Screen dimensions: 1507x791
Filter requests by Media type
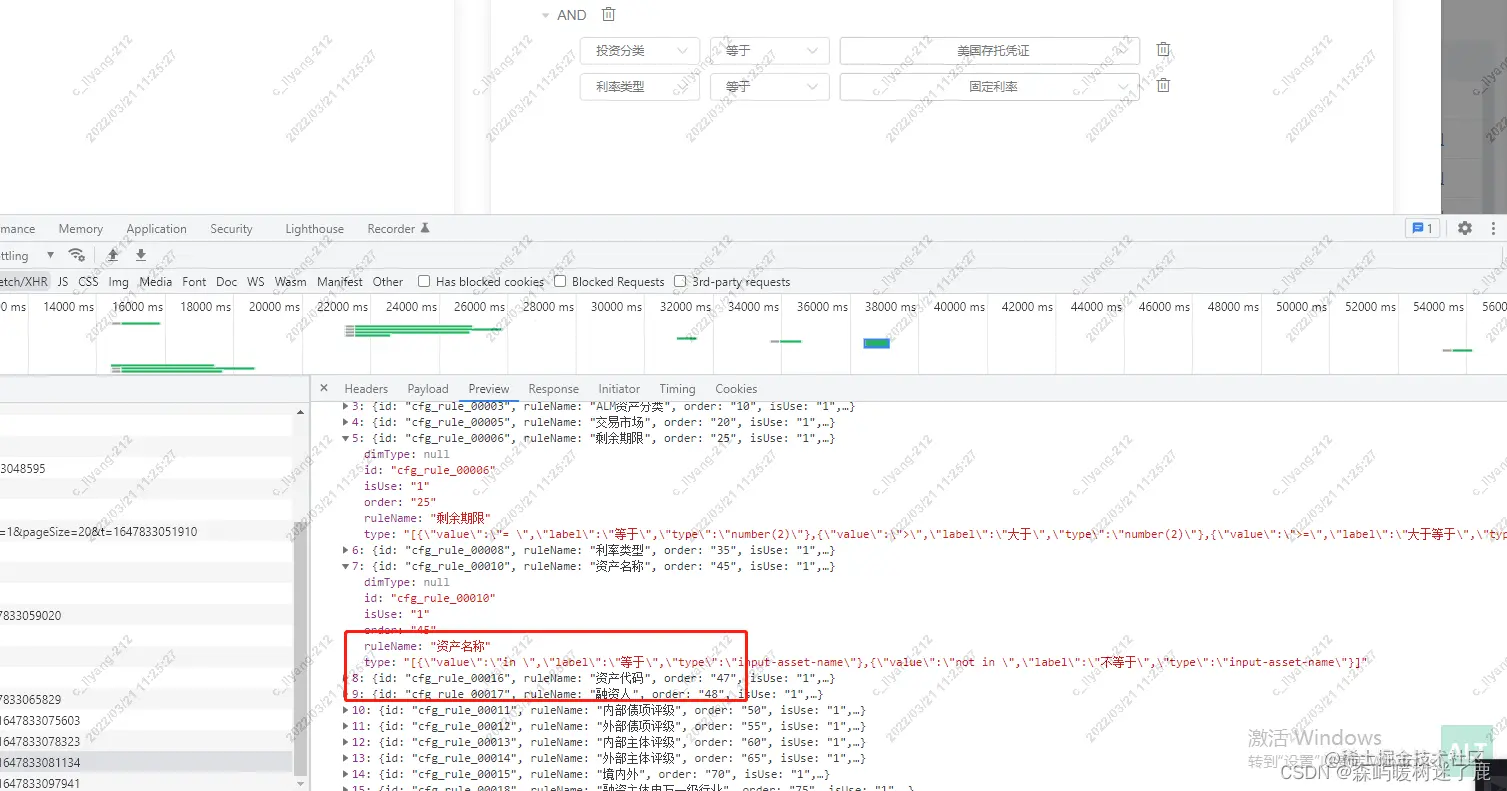point(155,282)
